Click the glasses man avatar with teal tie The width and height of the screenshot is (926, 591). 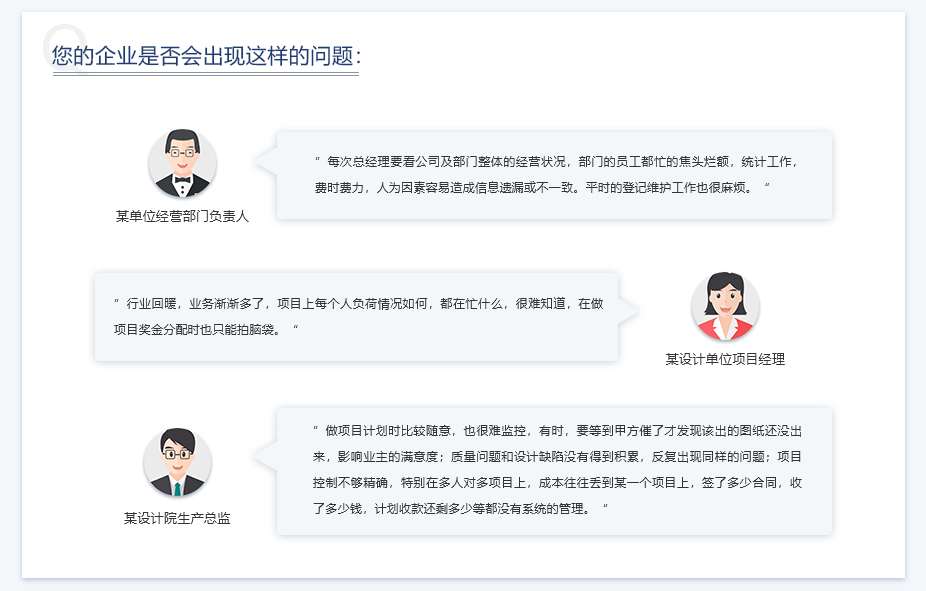tap(177, 463)
